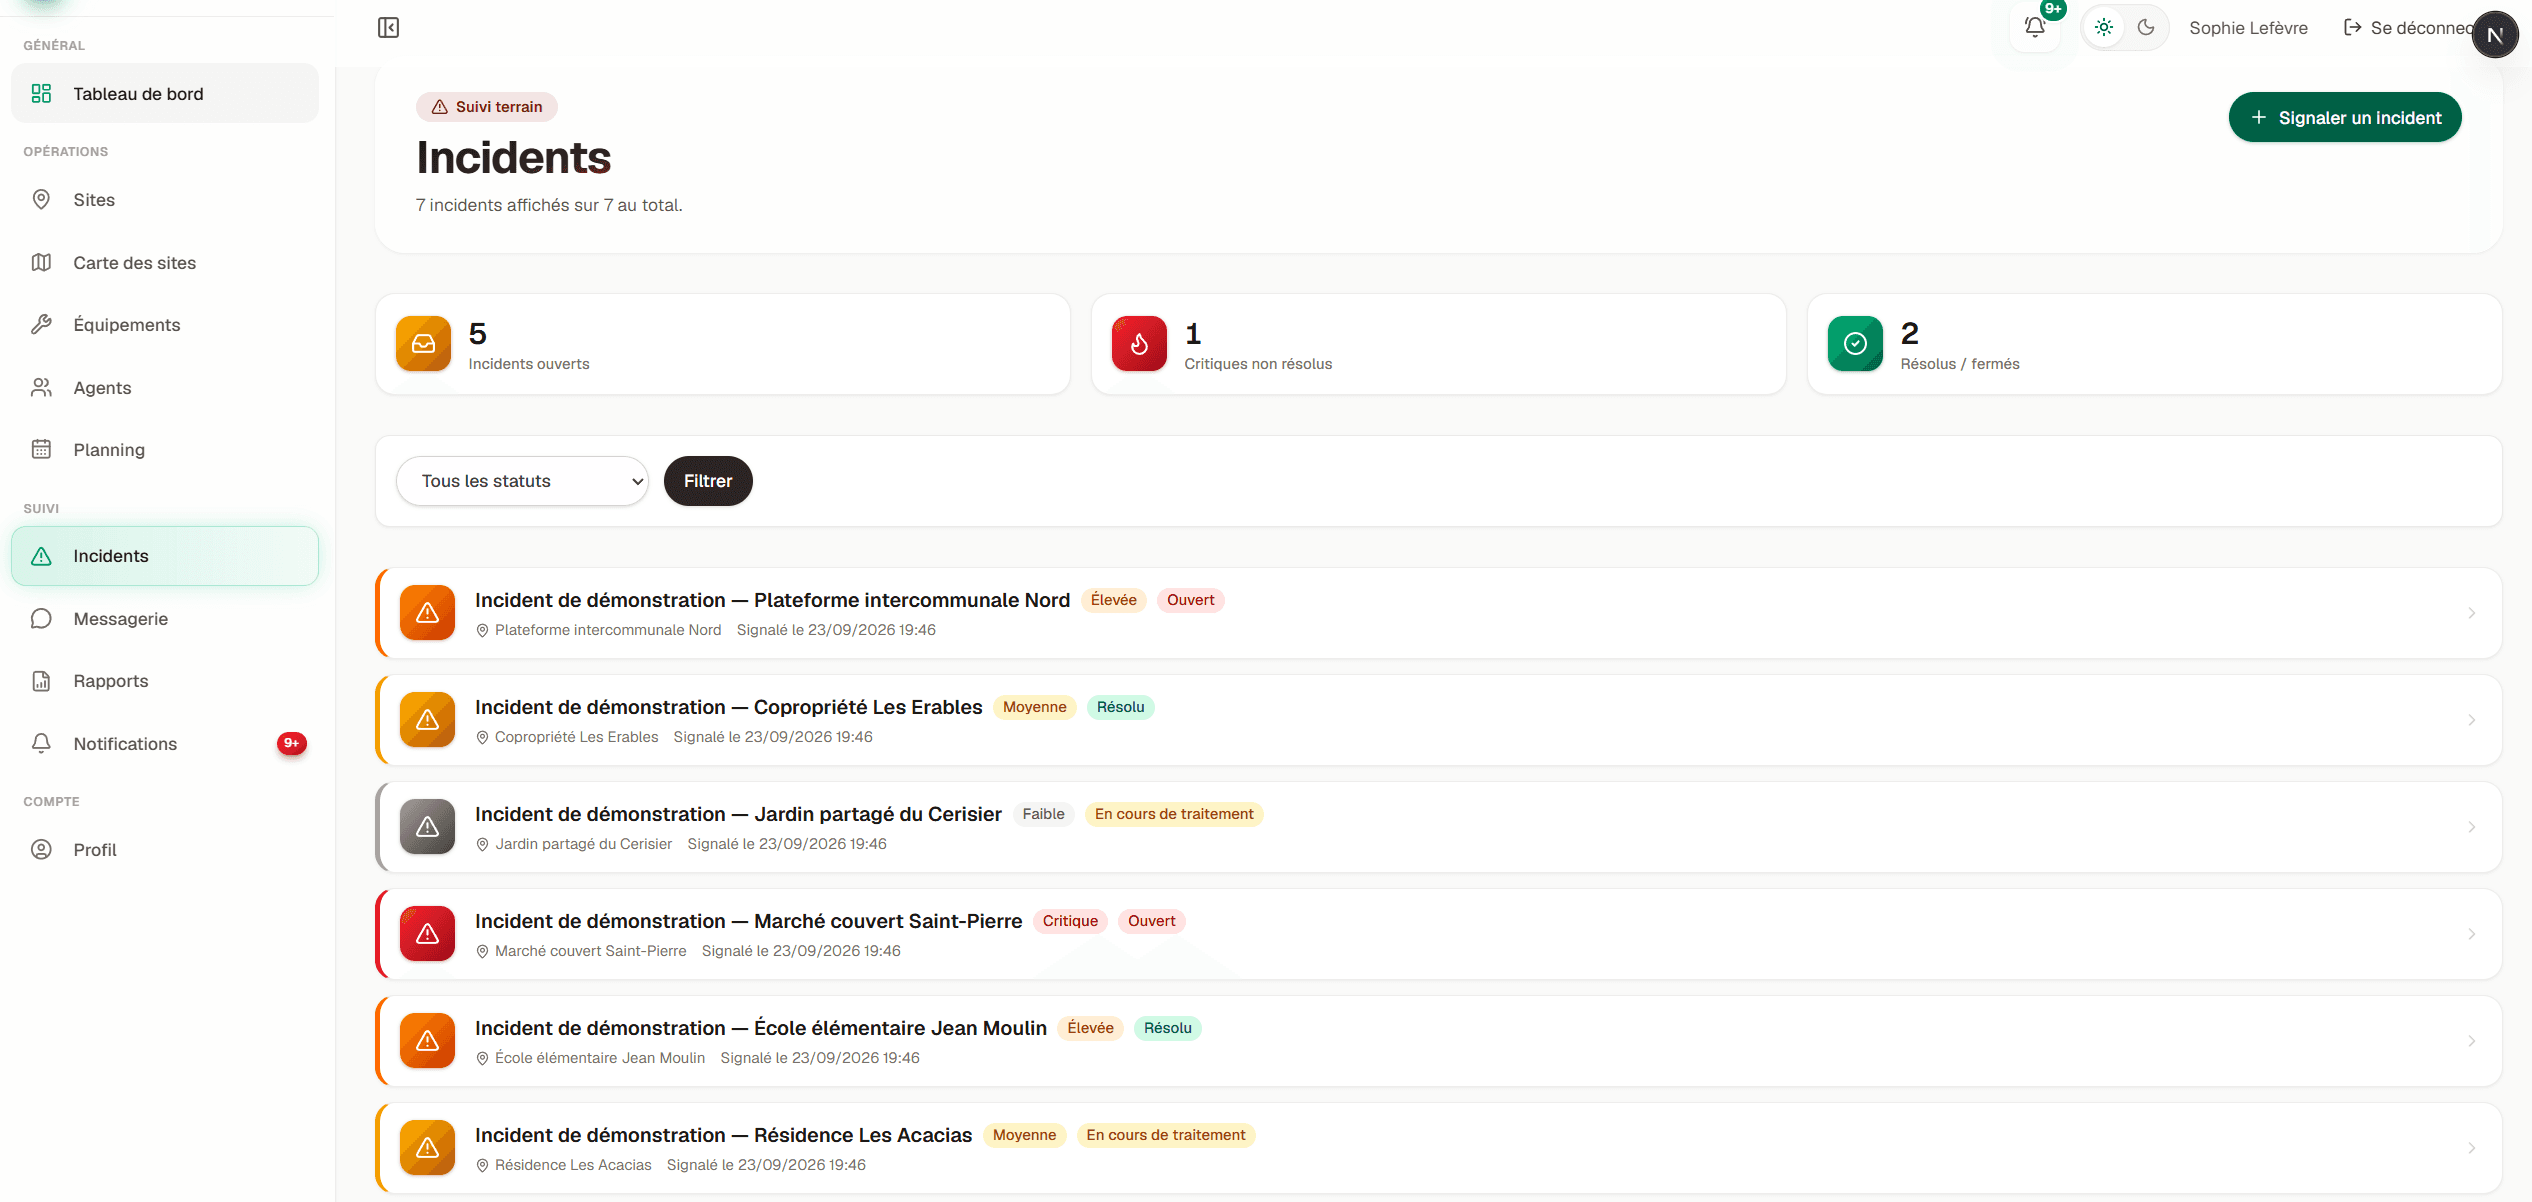Open Planning in the sidebar
Viewport: 2532px width, 1202px height.
(x=165, y=450)
